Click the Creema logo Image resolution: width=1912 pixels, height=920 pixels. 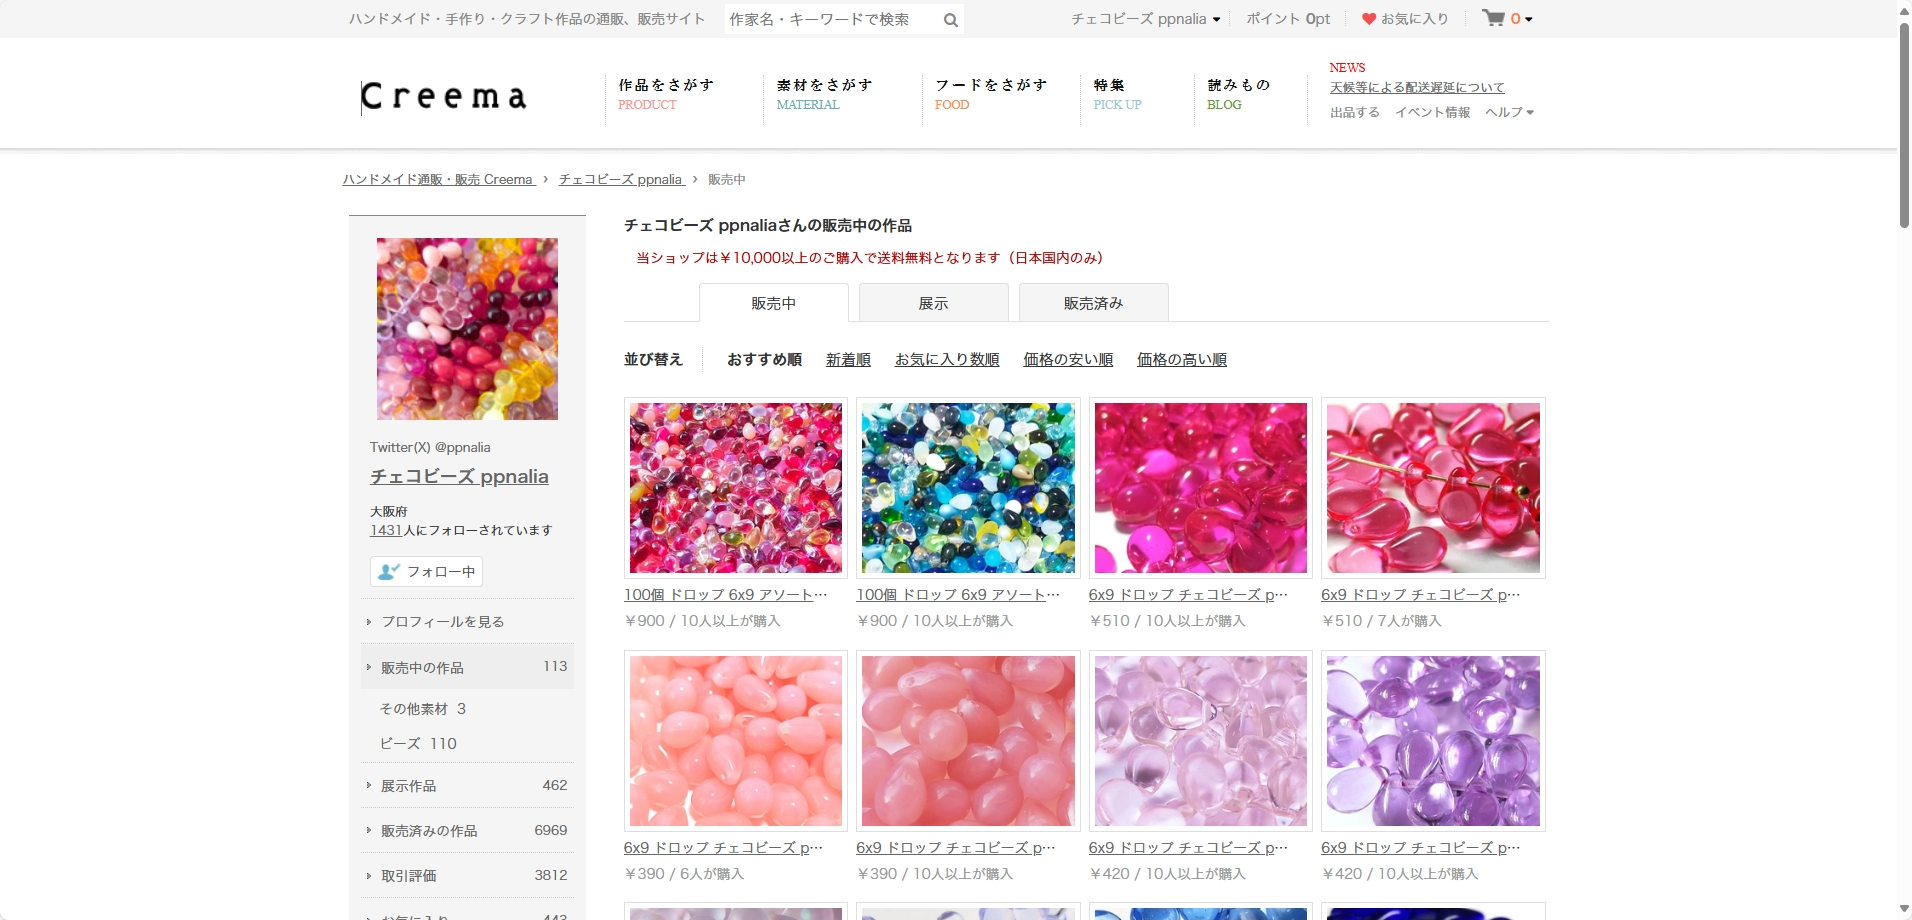[x=443, y=96]
